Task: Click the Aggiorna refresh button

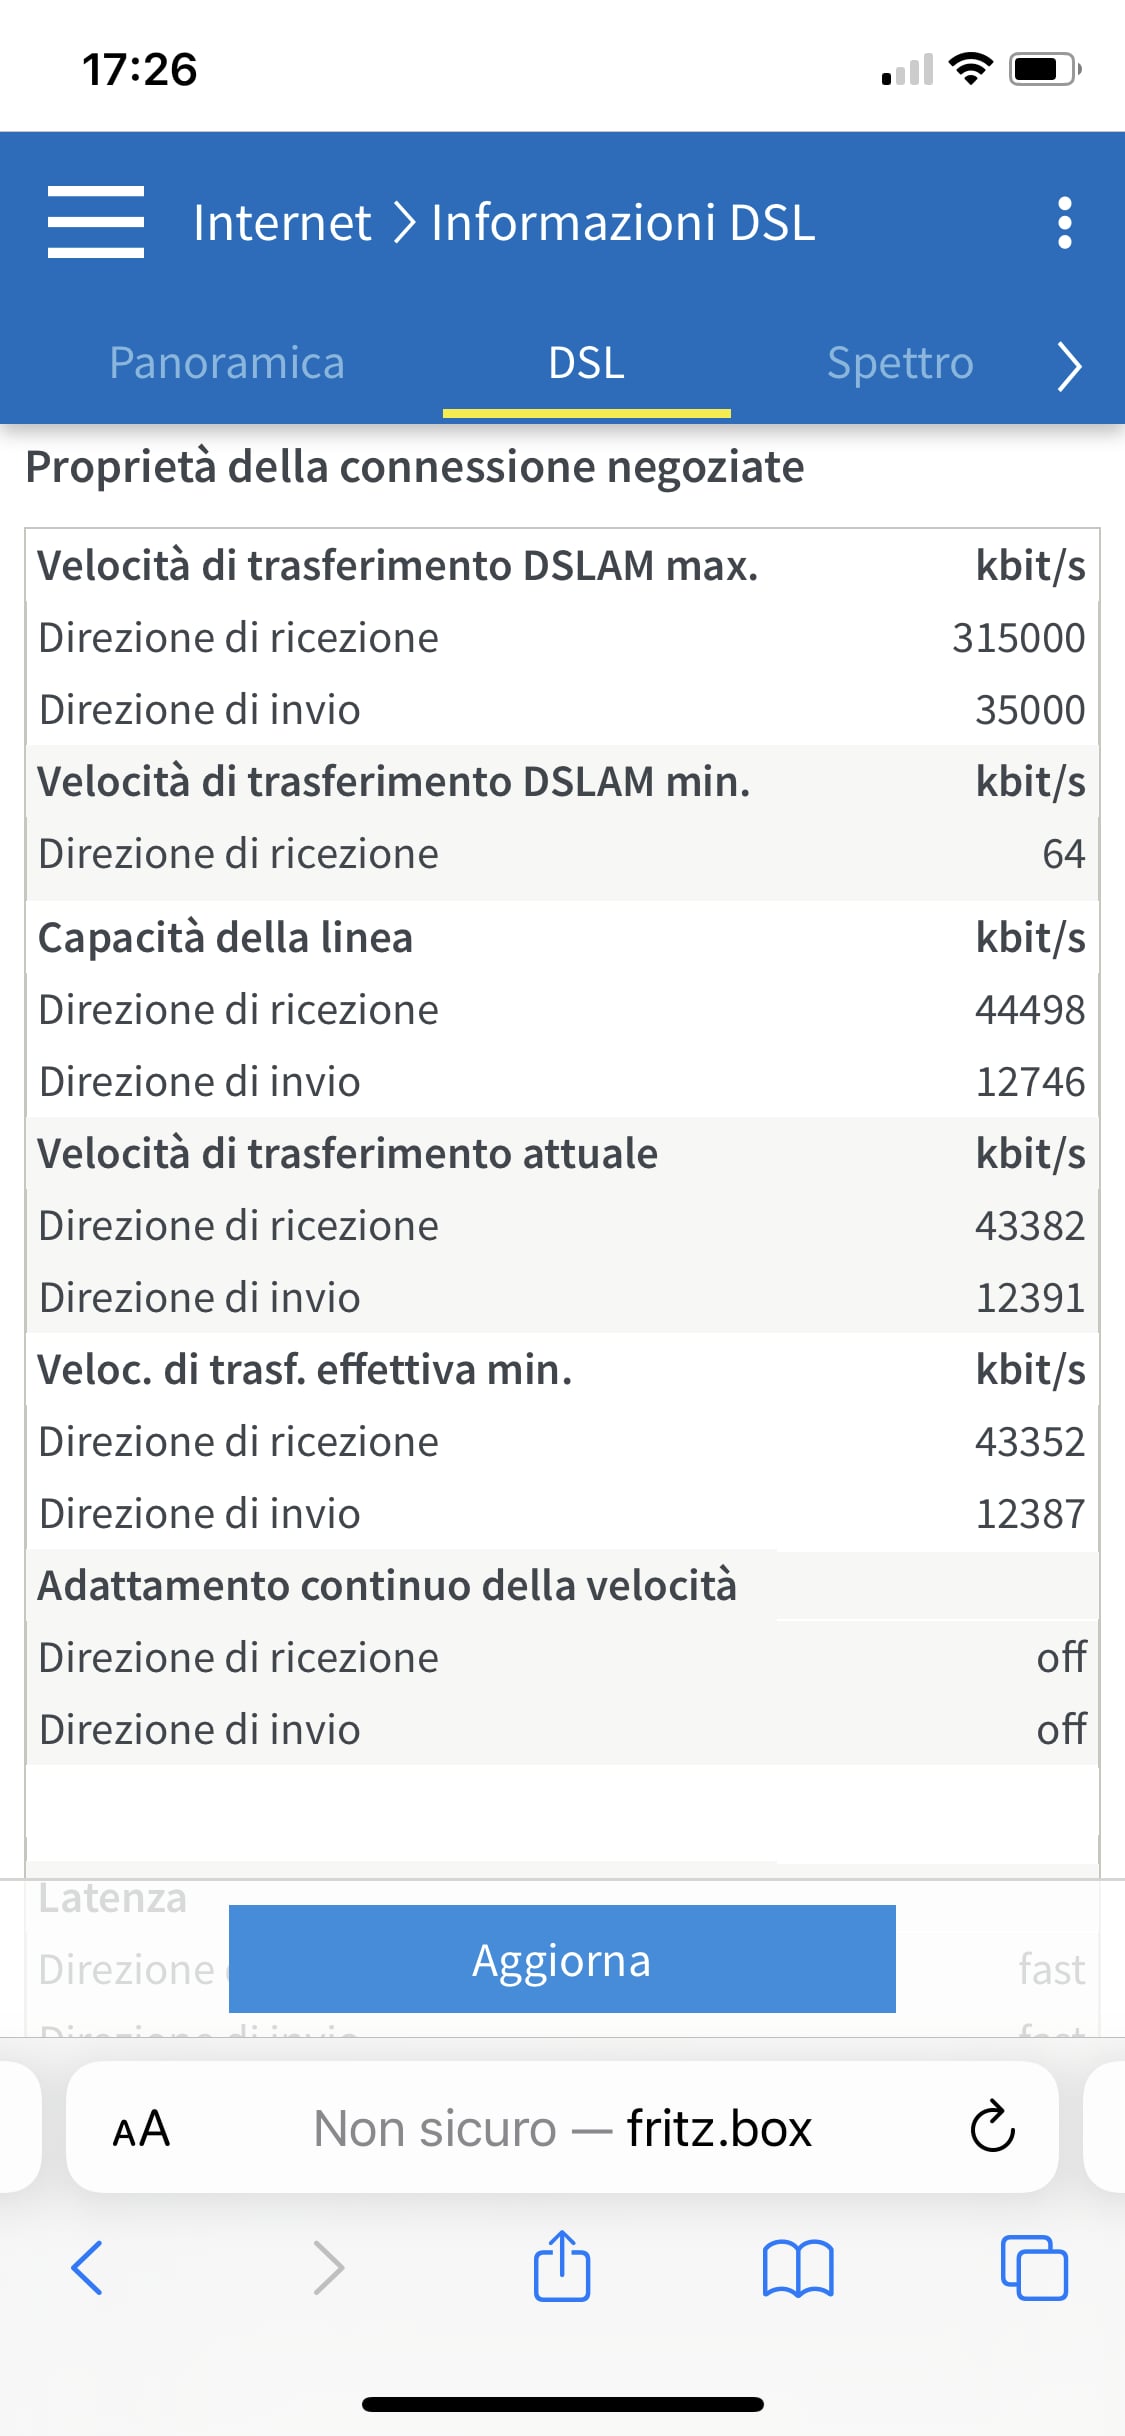Action: click(562, 1959)
